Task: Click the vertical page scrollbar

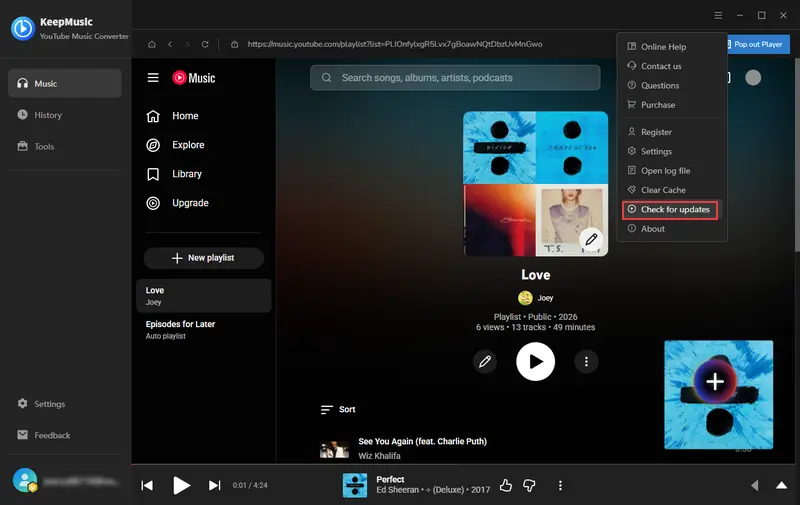Action: tap(797, 155)
